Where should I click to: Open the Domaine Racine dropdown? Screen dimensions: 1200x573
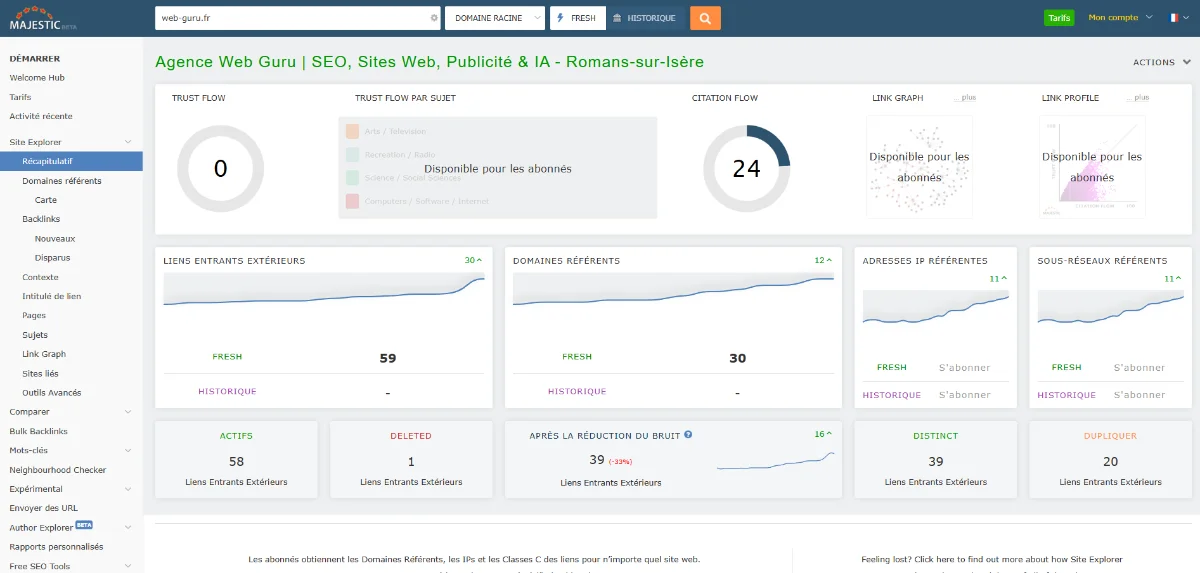click(494, 18)
